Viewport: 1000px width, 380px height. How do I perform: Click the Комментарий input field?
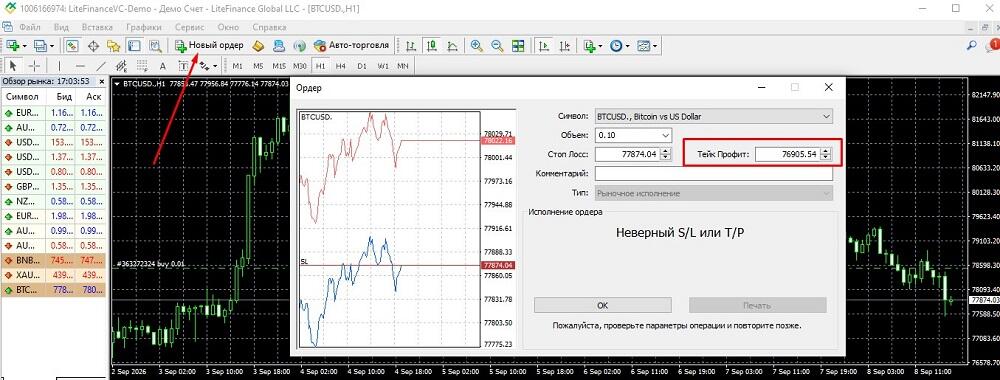click(x=714, y=173)
